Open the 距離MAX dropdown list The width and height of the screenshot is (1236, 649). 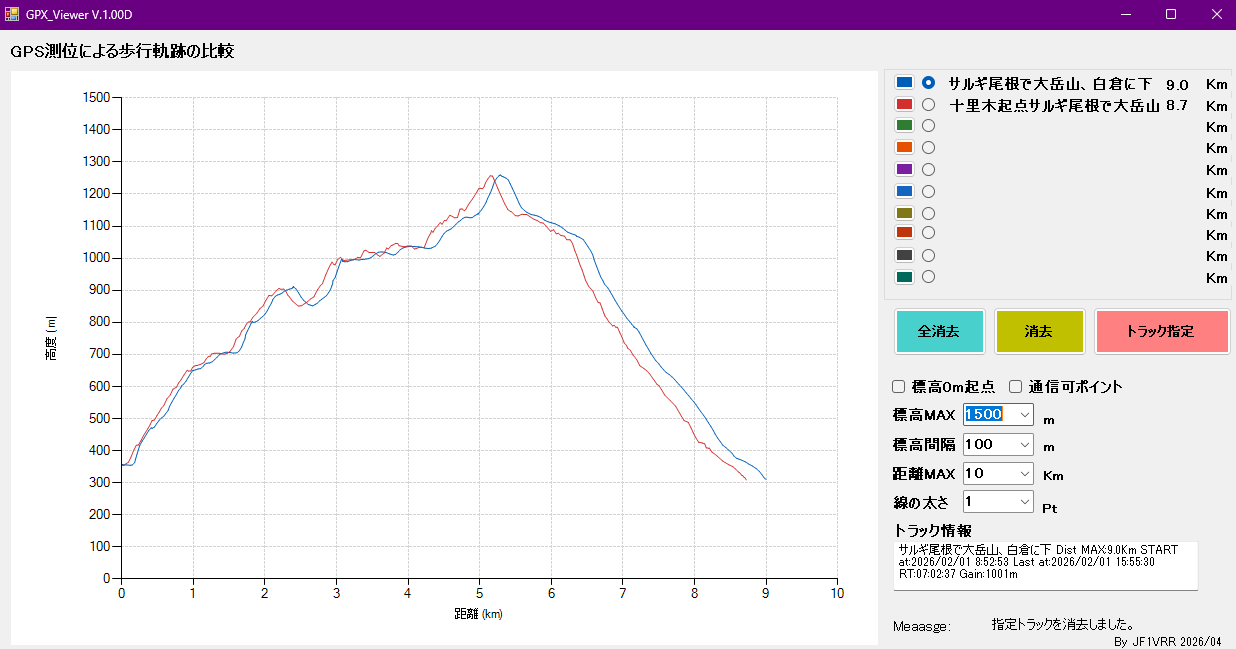[1024, 474]
